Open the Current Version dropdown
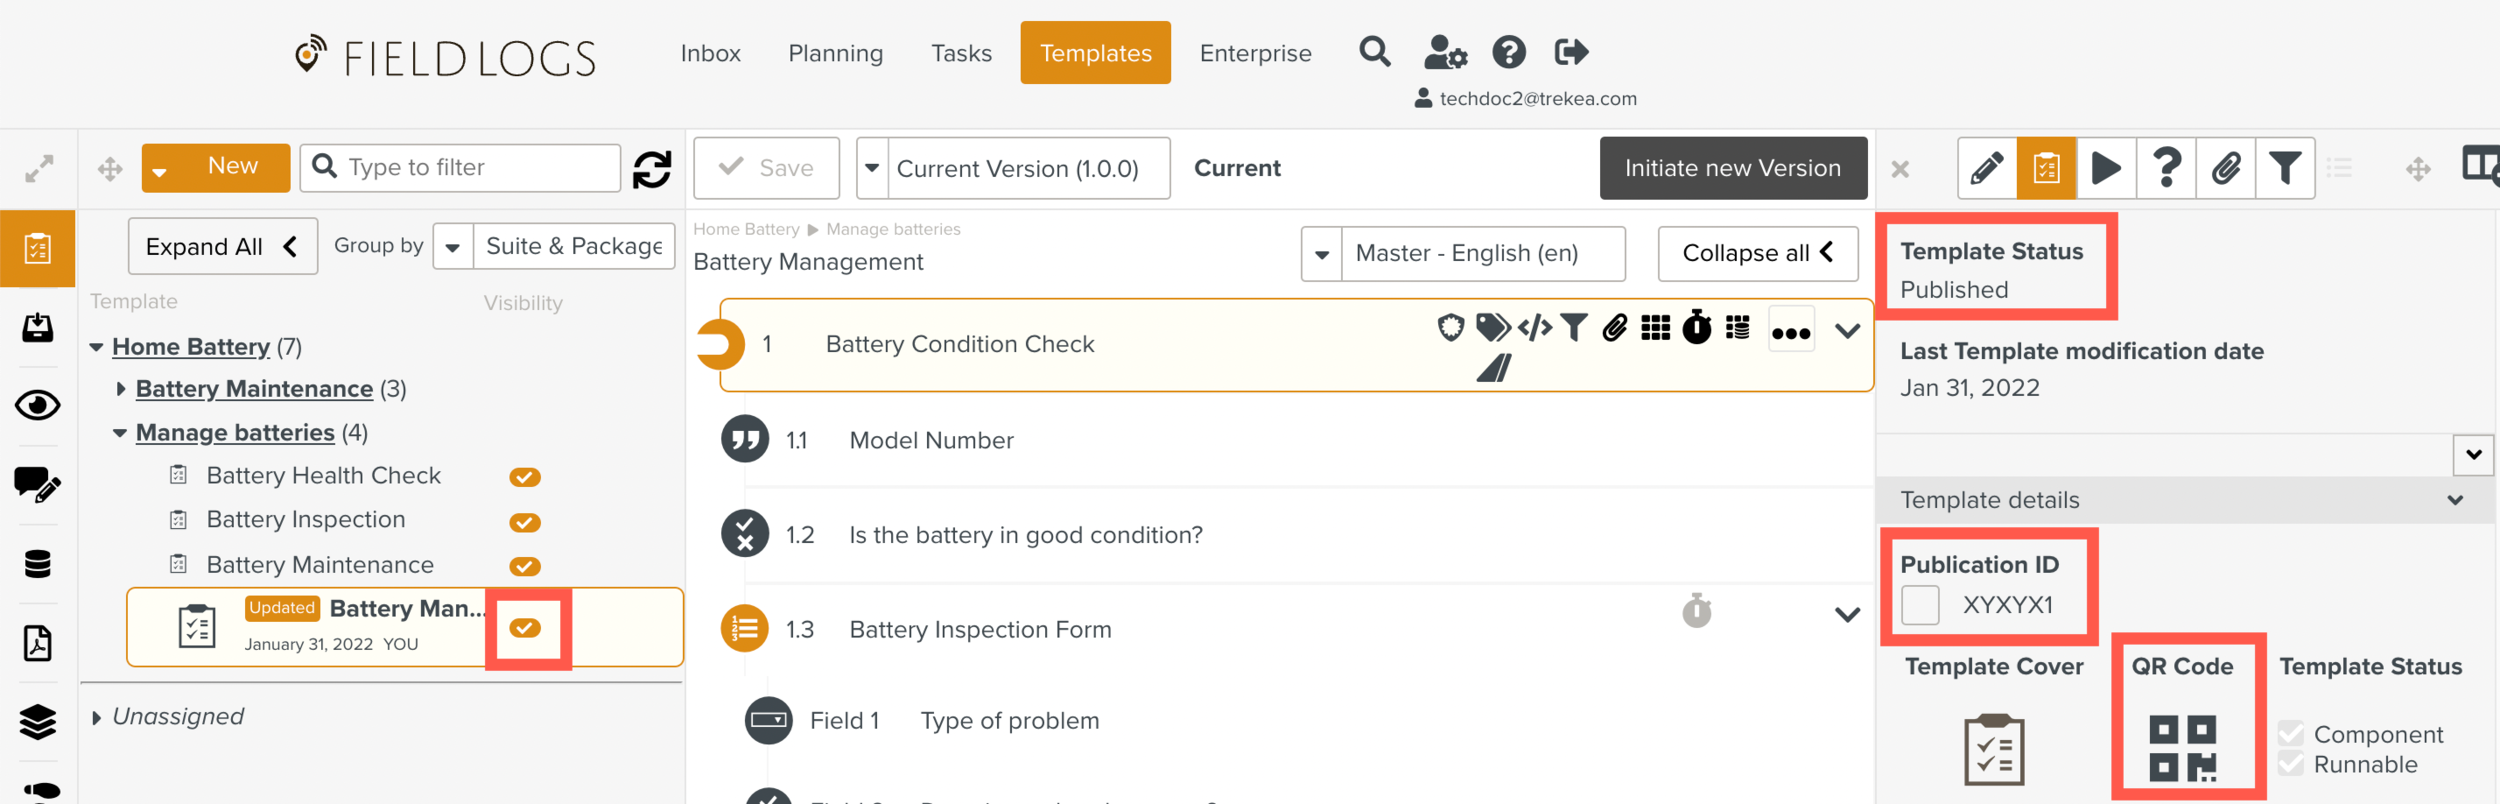This screenshot has height=804, width=2500. click(872, 168)
